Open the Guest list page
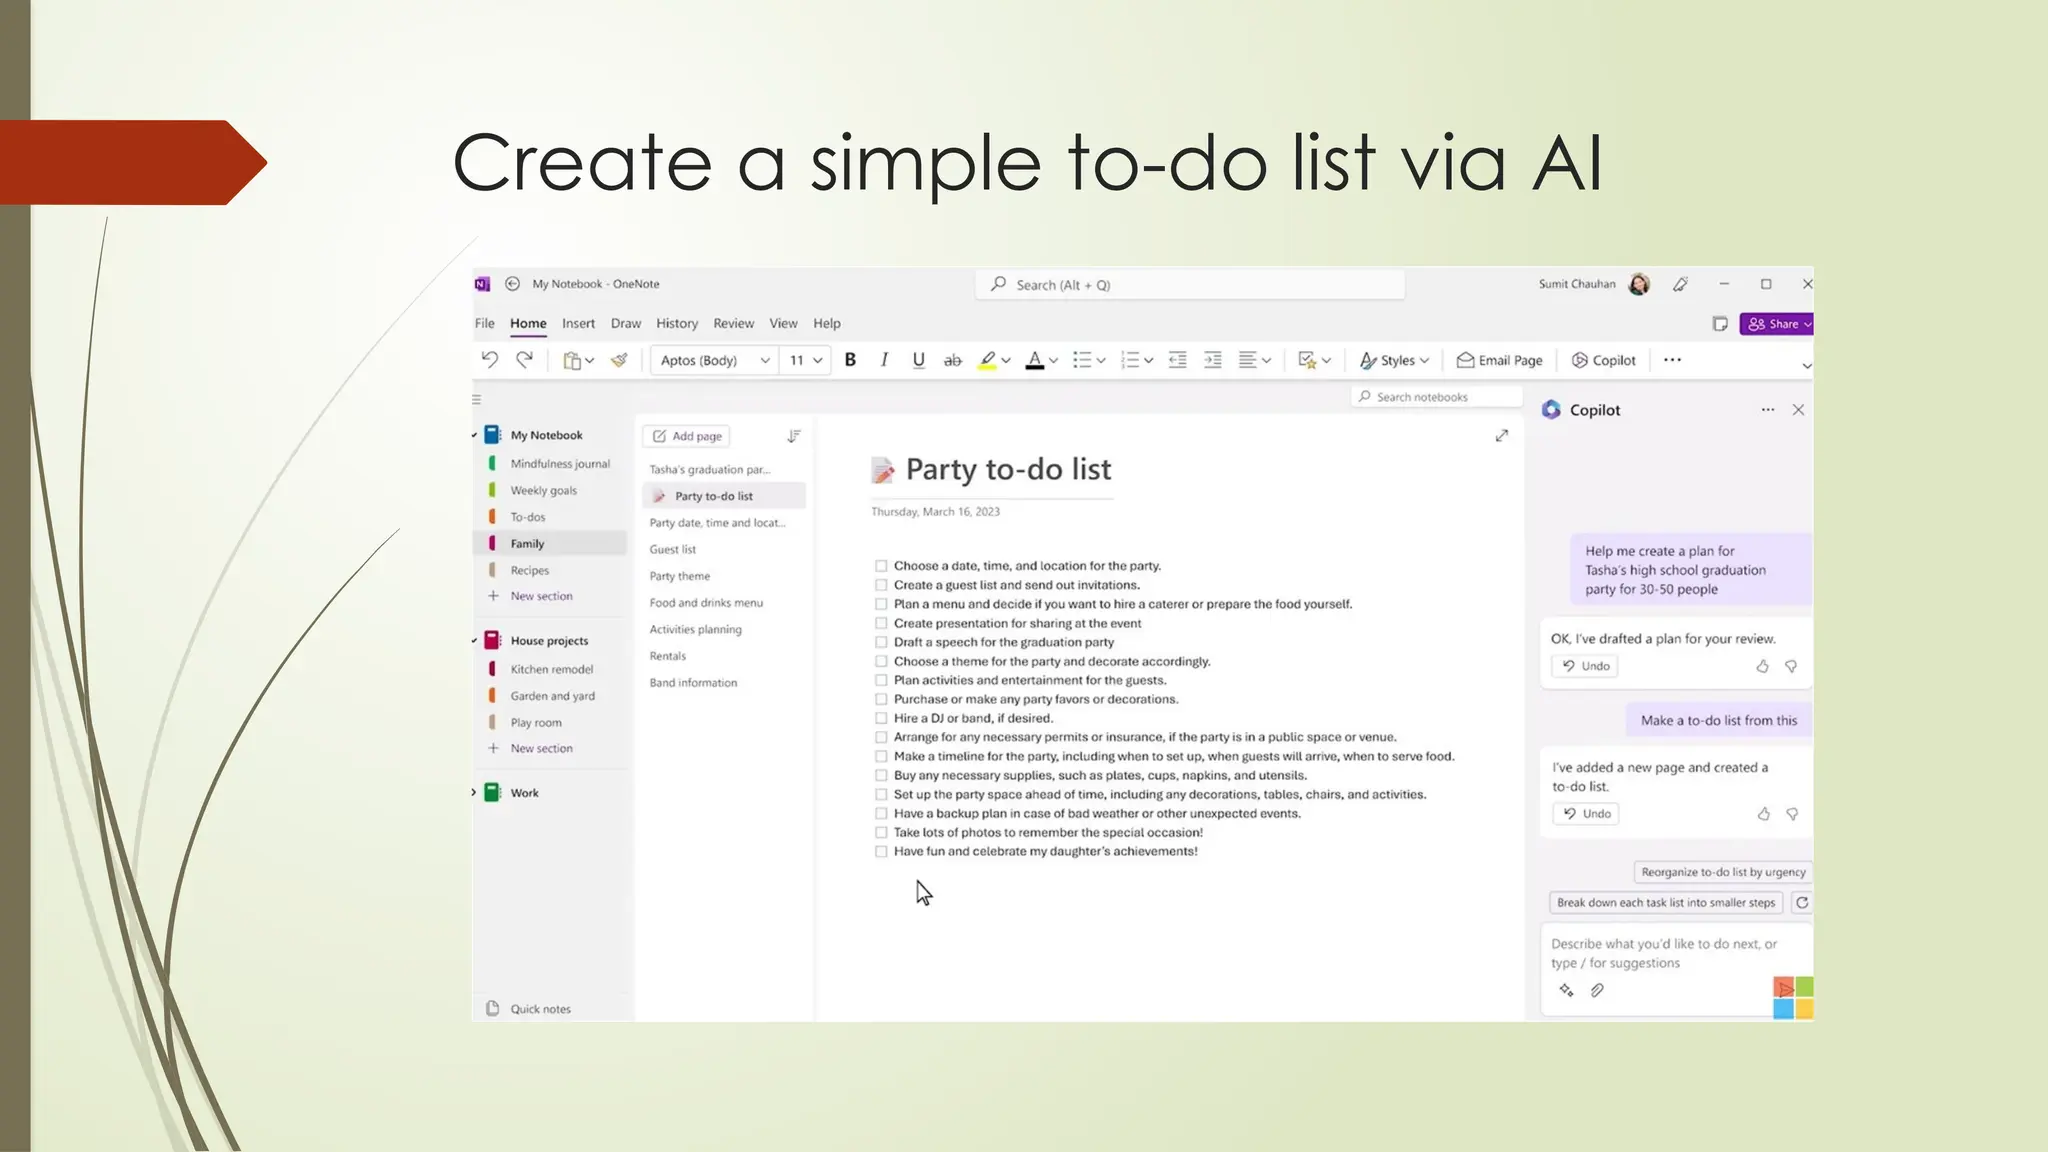 (x=673, y=549)
